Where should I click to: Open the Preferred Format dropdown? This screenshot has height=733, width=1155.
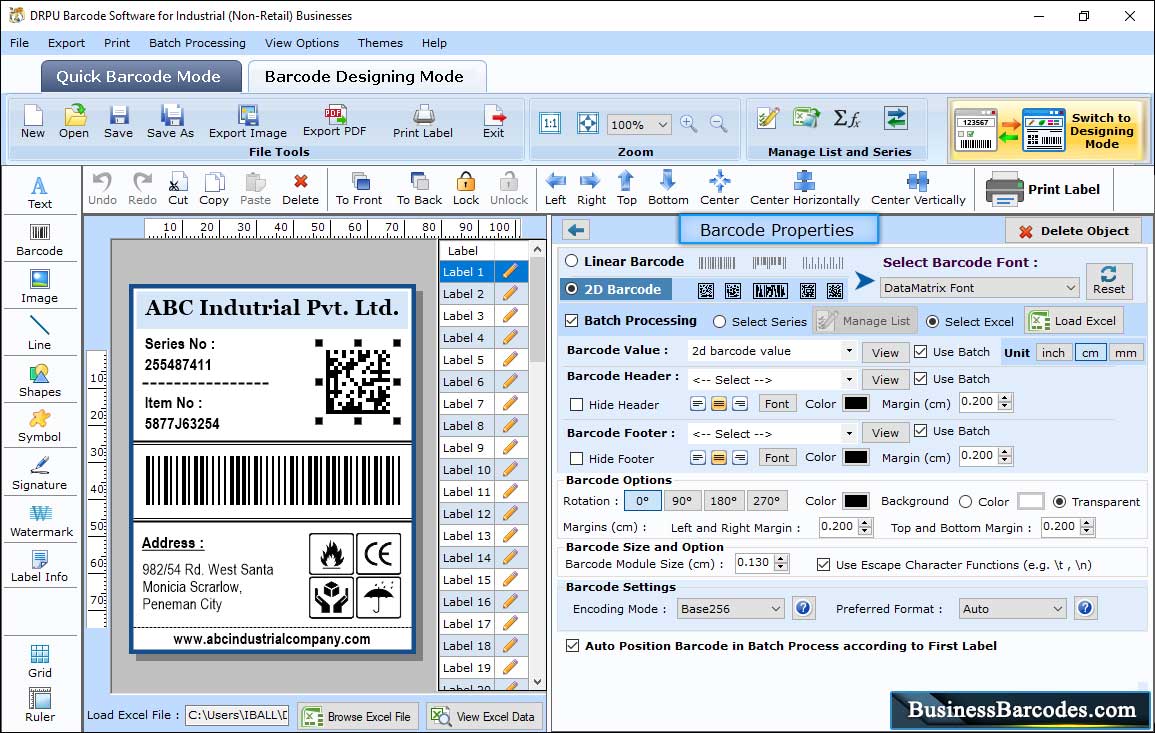1012,609
